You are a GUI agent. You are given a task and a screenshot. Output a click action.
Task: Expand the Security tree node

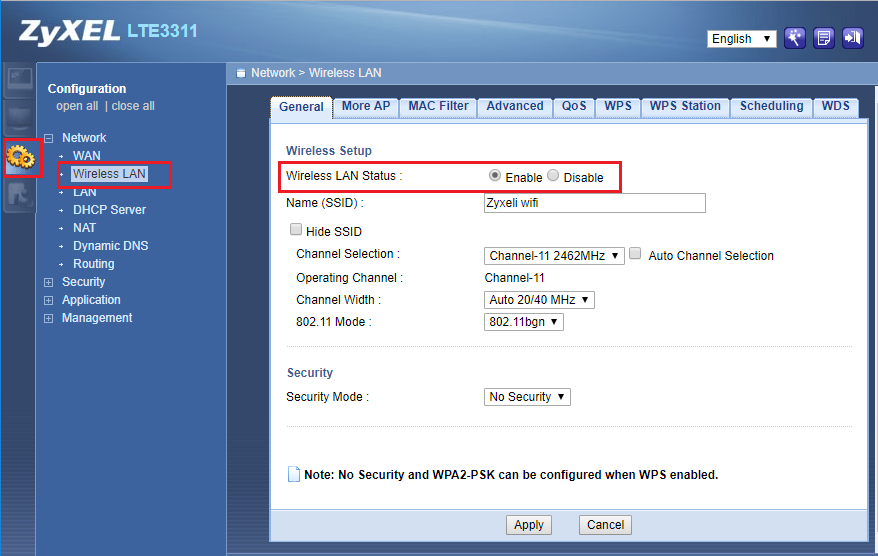click(49, 282)
